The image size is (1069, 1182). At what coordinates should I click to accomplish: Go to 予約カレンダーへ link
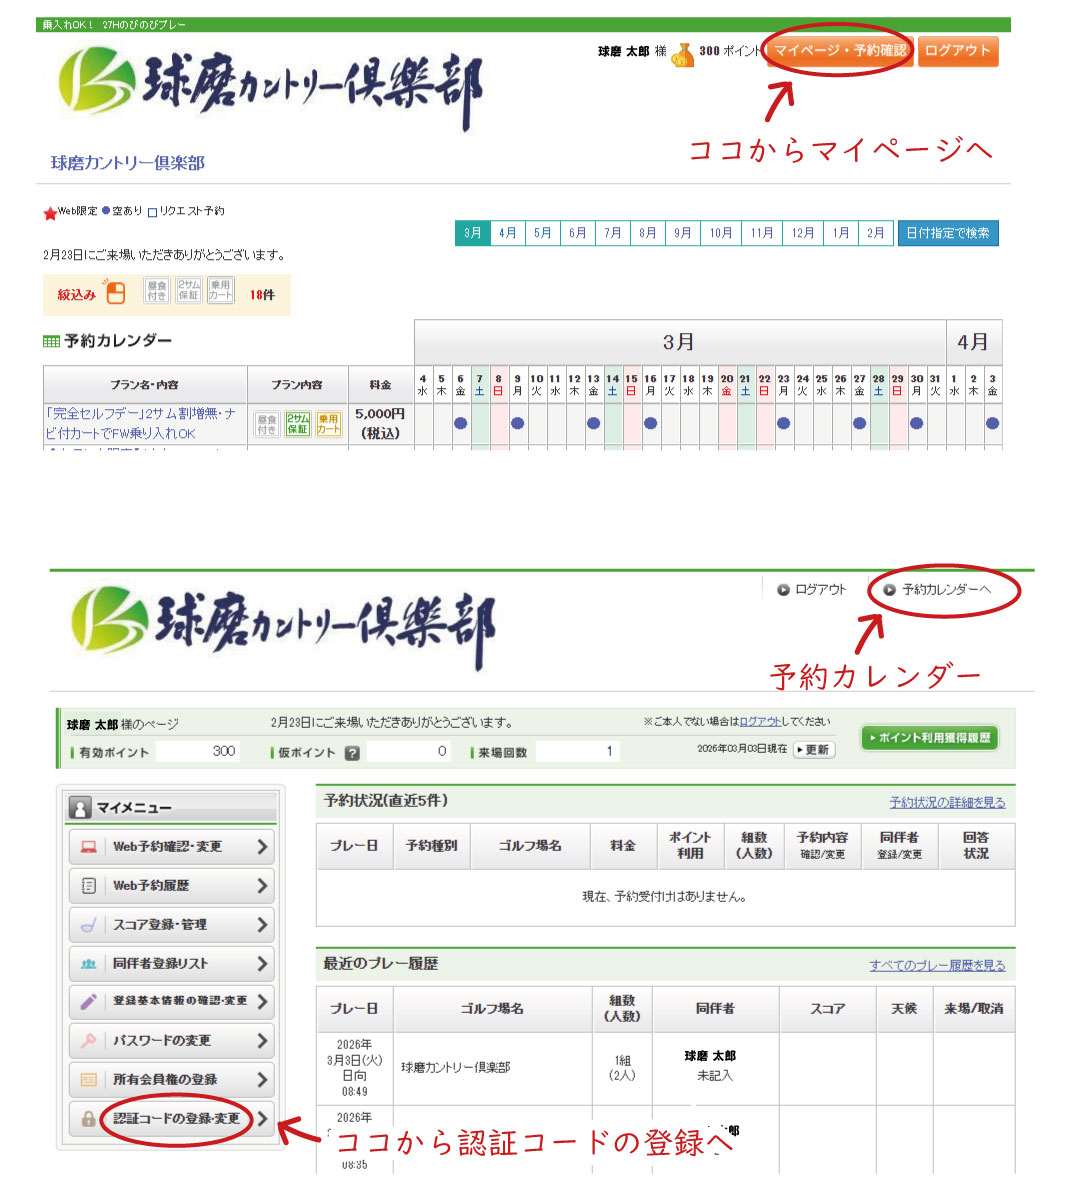coord(945,590)
